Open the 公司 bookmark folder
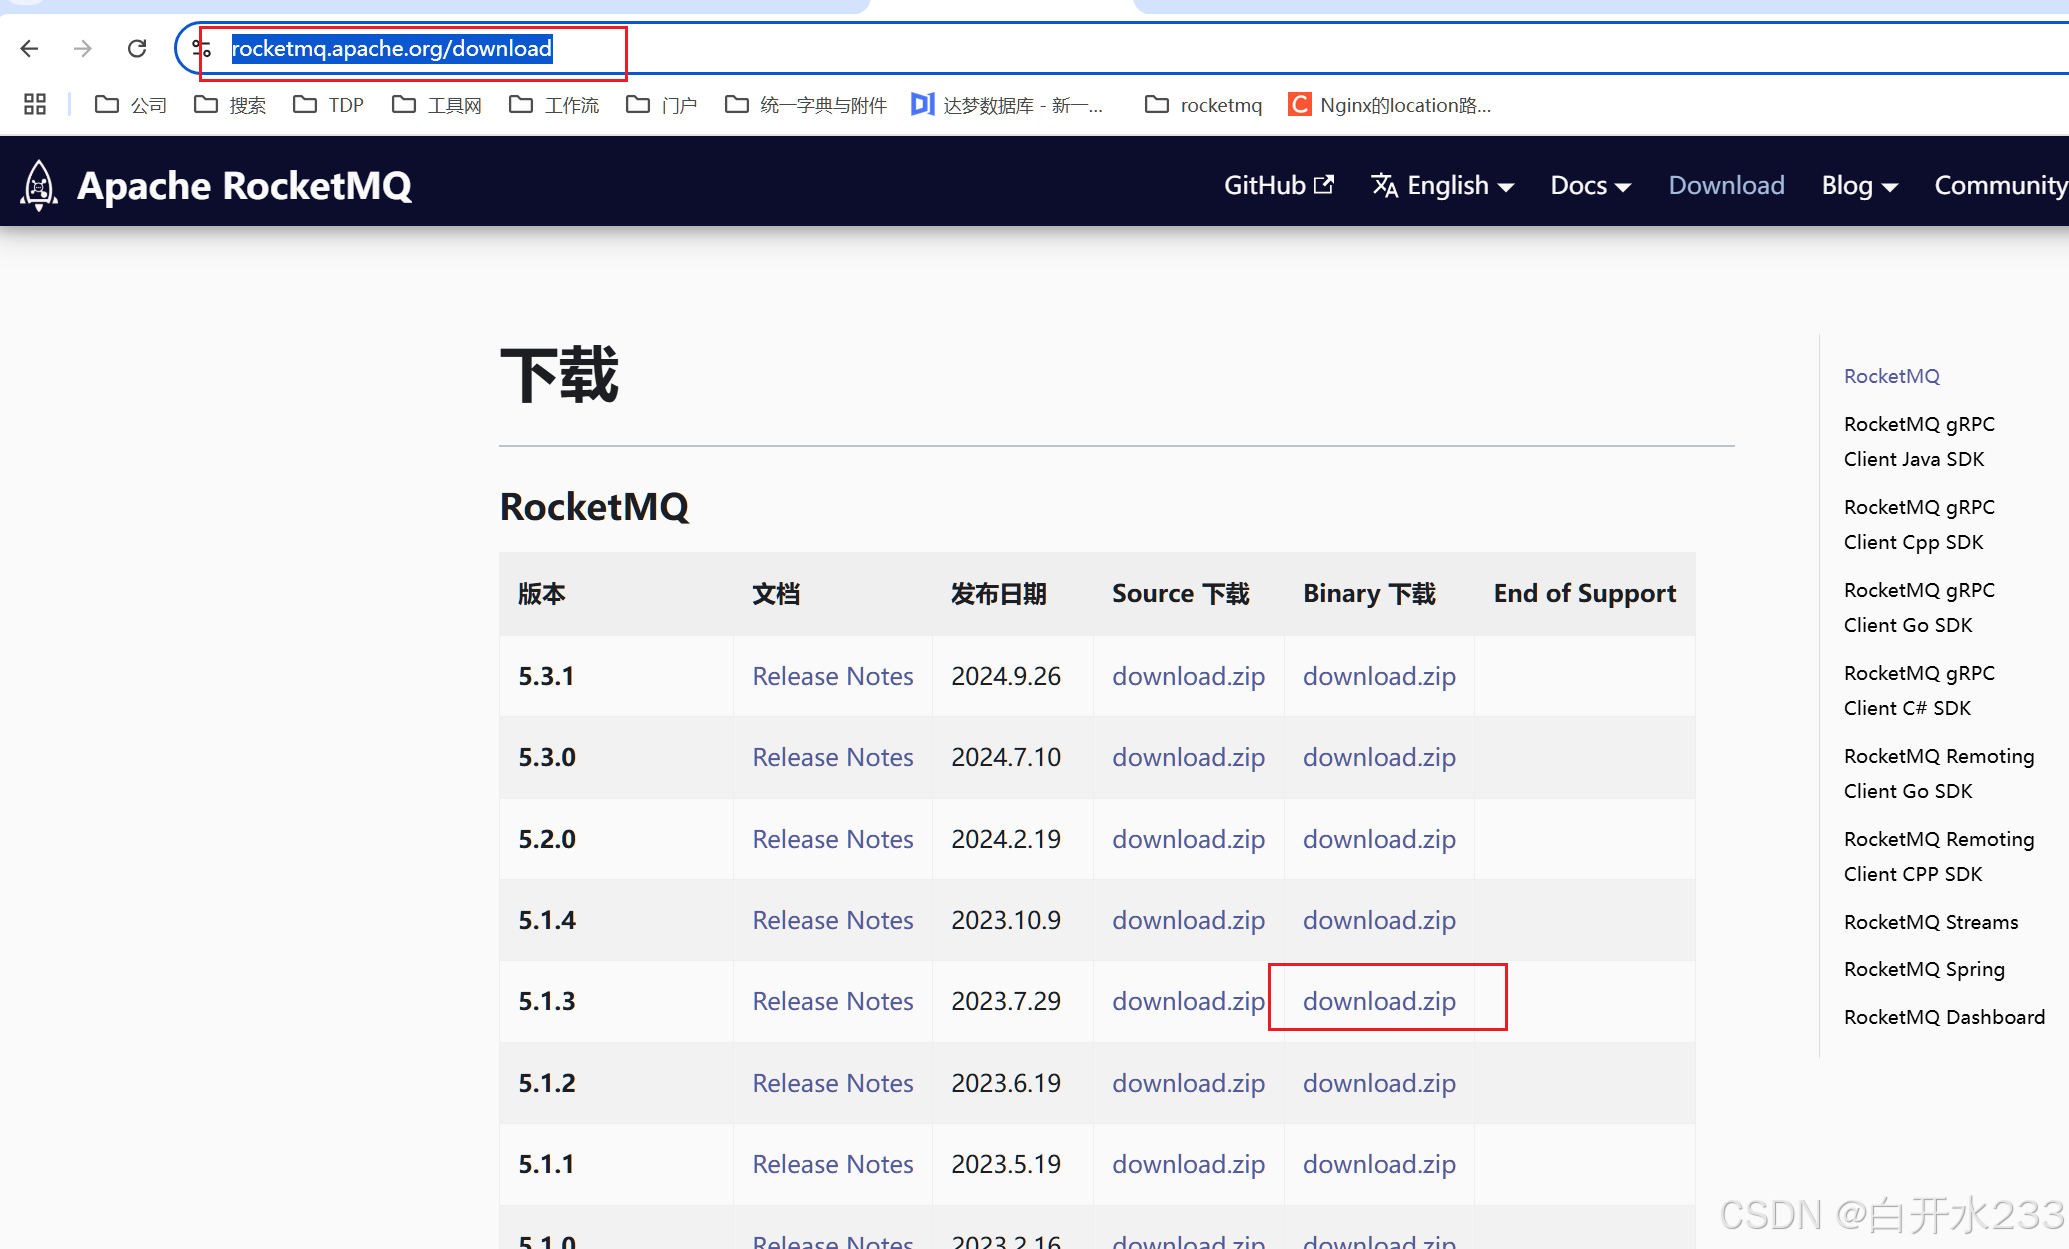The width and height of the screenshot is (2069, 1249). pyautogui.click(x=131, y=105)
